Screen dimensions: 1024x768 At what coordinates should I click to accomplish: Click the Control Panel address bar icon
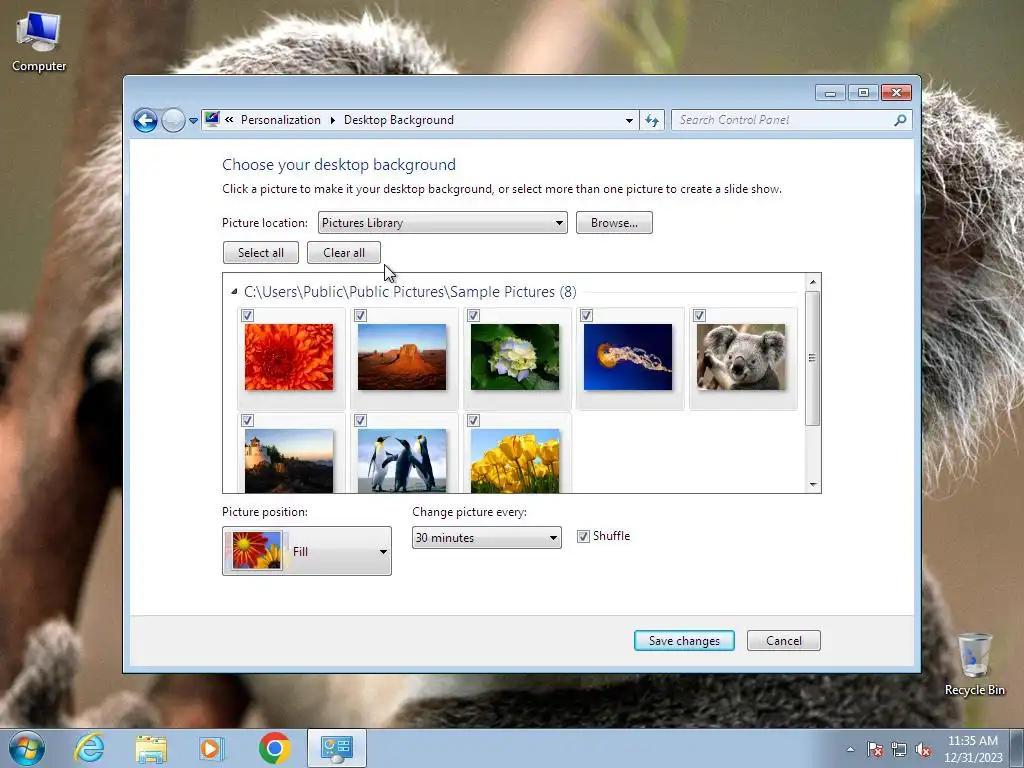coord(212,119)
